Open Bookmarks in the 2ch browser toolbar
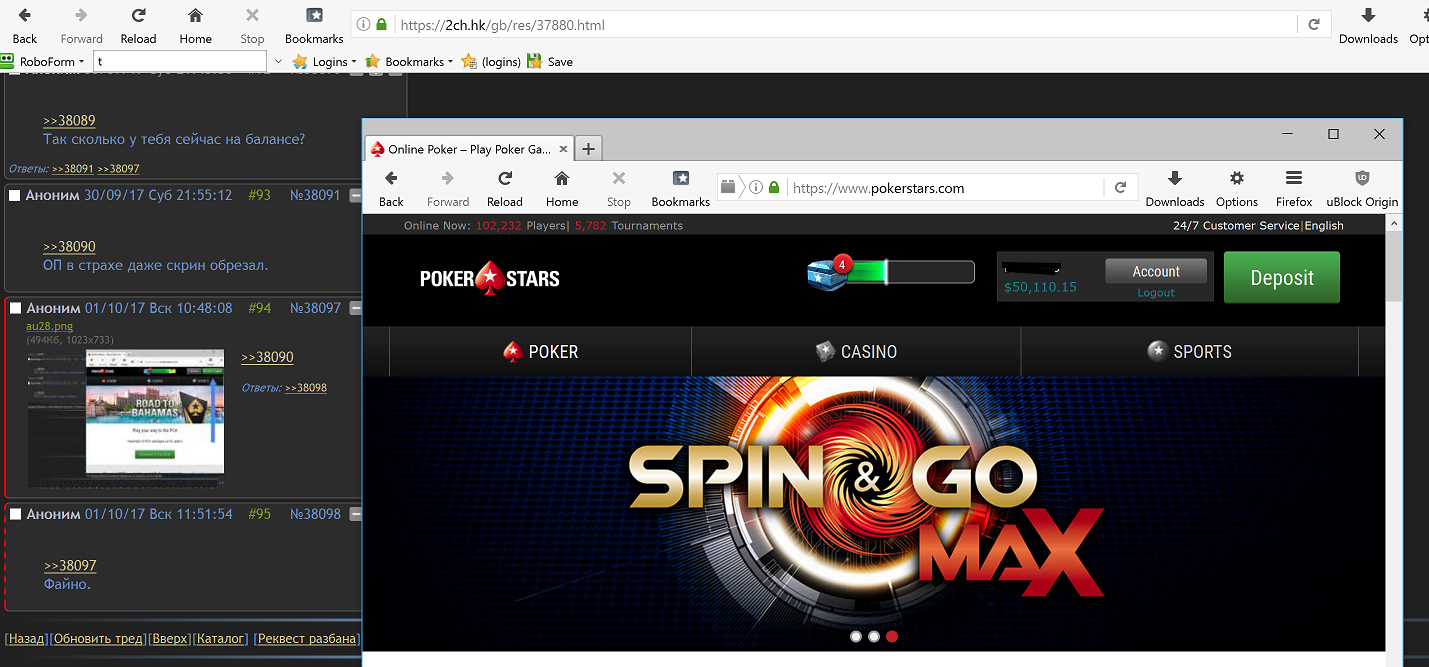Viewport: 1429px width, 667px height. (314, 26)
